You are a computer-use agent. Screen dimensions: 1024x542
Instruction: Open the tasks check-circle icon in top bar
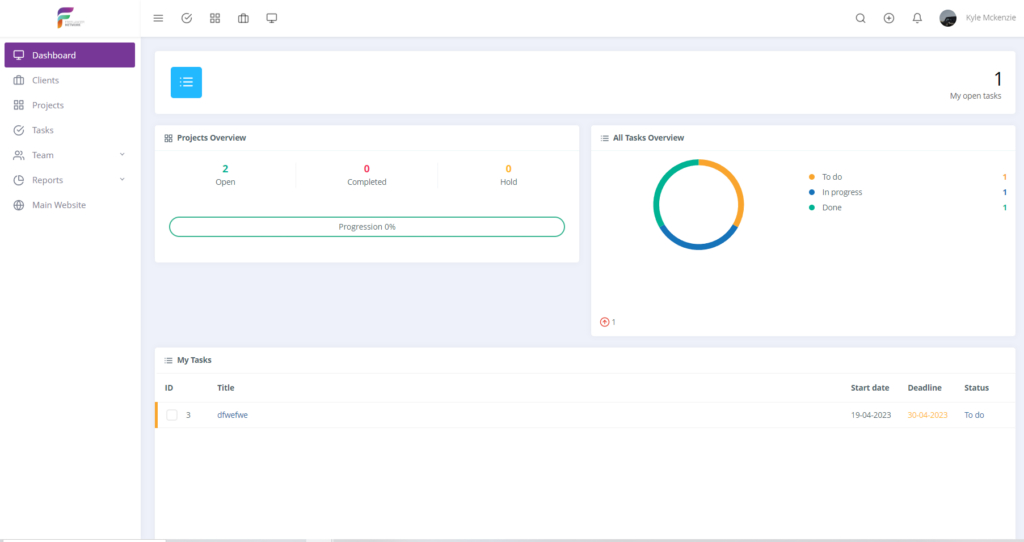pos(186,18)
